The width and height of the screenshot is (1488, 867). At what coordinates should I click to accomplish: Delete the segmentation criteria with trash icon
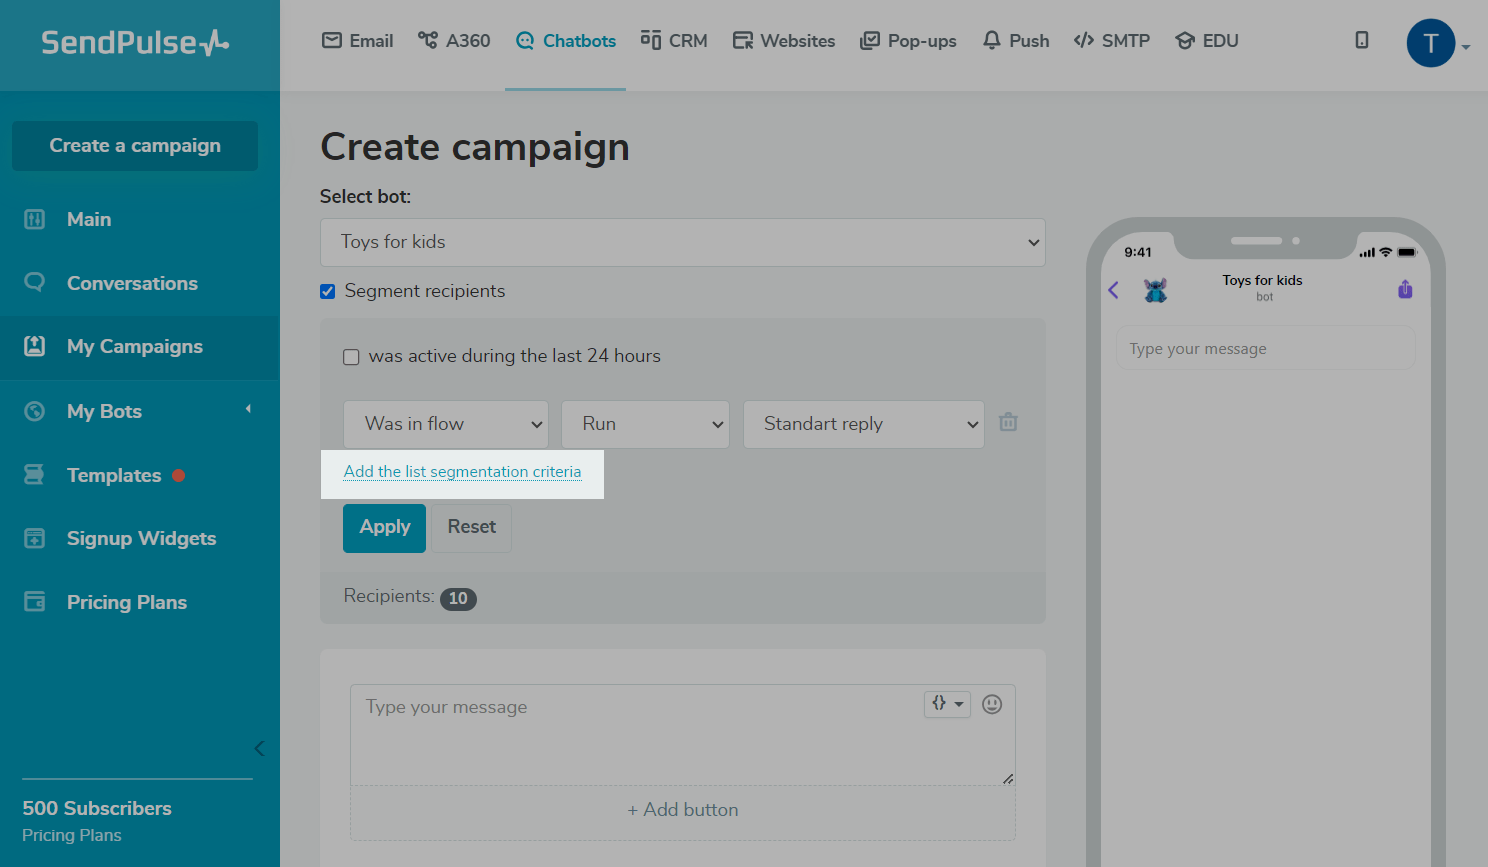[x=1008, y=423]
